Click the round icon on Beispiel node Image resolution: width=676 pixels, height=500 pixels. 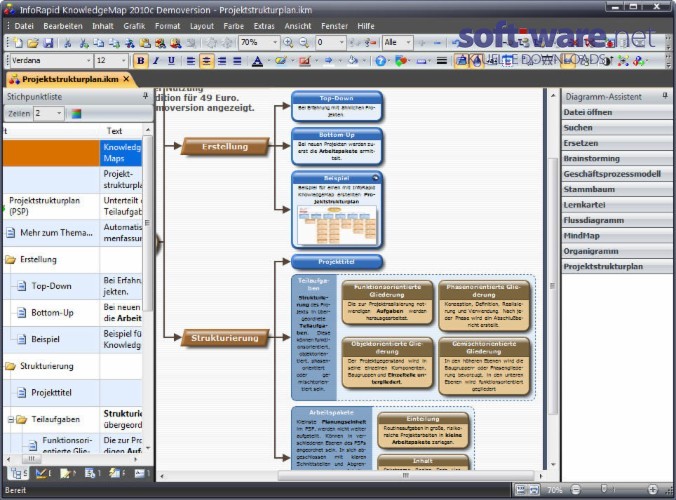point(376,178)
